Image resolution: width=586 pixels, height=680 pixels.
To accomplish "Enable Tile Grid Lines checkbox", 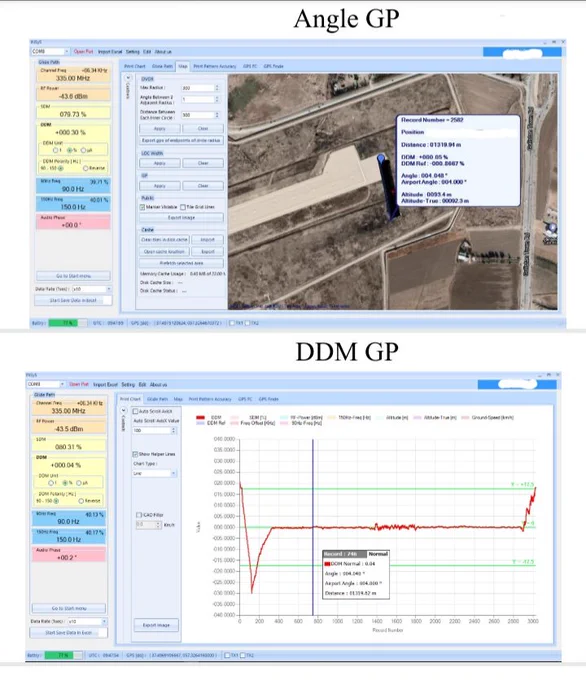I will click(x=183, y=207).
